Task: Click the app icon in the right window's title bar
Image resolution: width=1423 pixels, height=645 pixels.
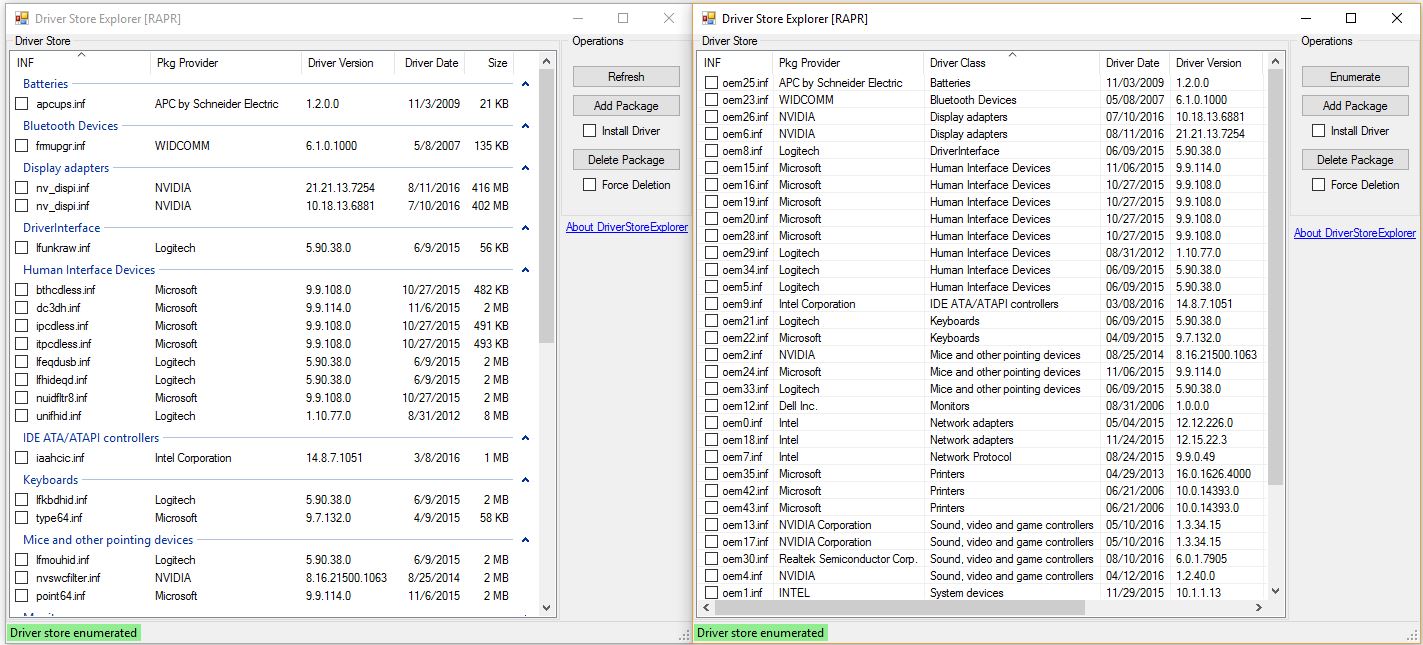Action: click(708, 18)
